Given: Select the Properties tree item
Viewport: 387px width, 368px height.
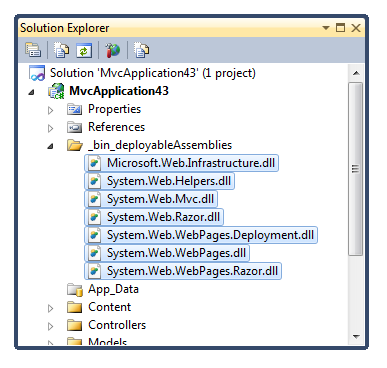Looking at the screenshot, I should [x=114, y=109].
